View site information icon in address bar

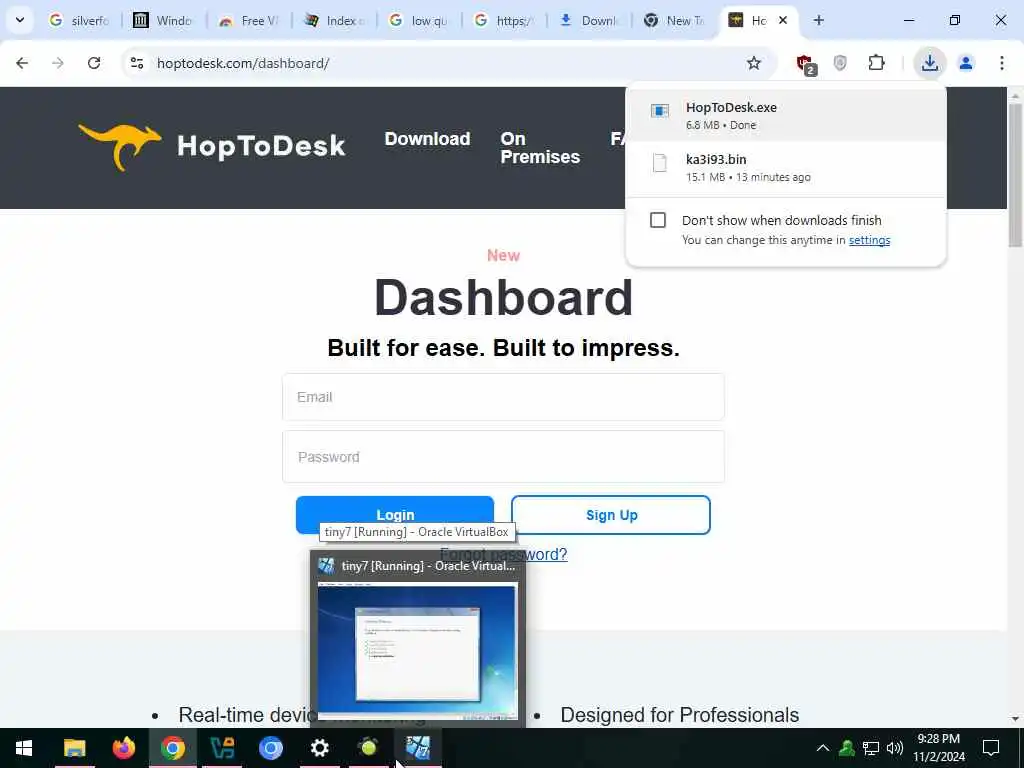[x=137, y=63]
